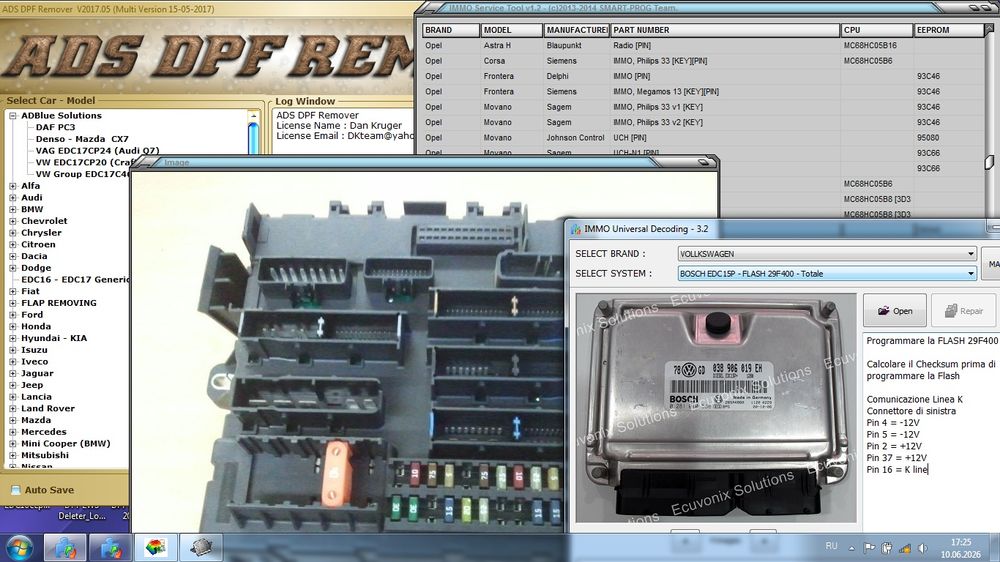Click the network signal tray icon
Viewport: 1000px width, 562px height.
(x=904, y=547)
